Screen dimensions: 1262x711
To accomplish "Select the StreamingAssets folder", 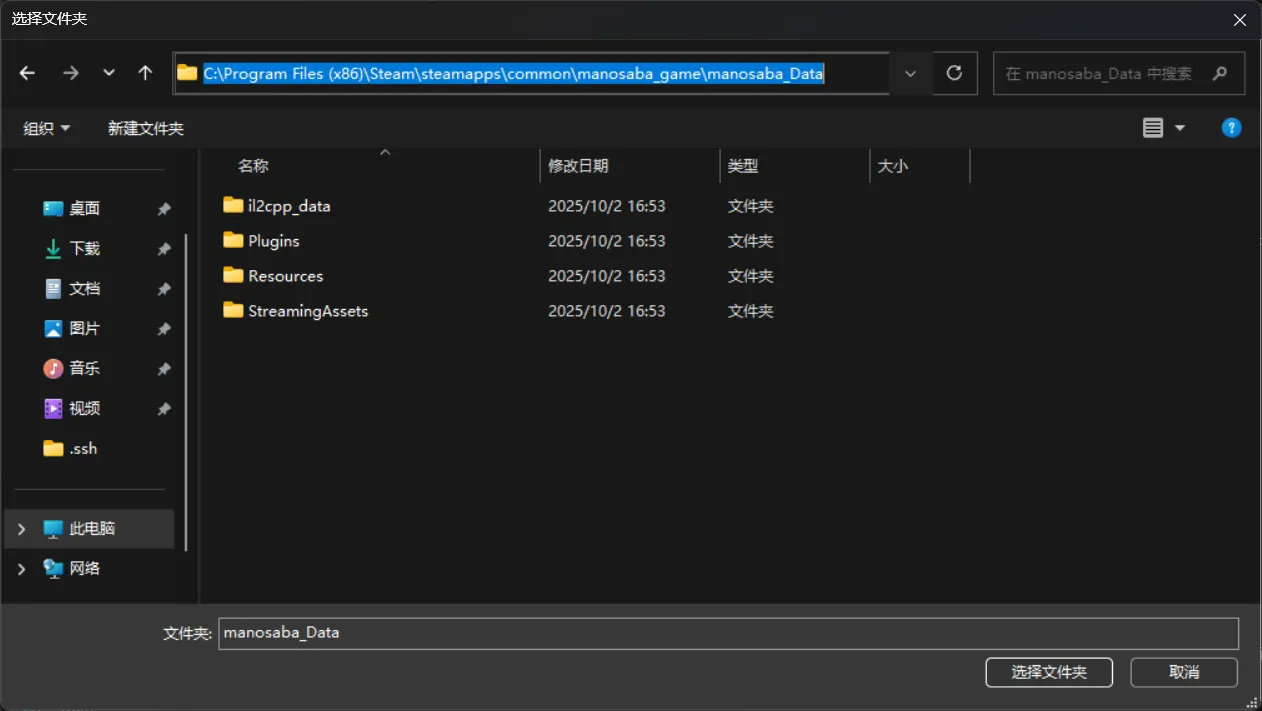I will point(307,311).
